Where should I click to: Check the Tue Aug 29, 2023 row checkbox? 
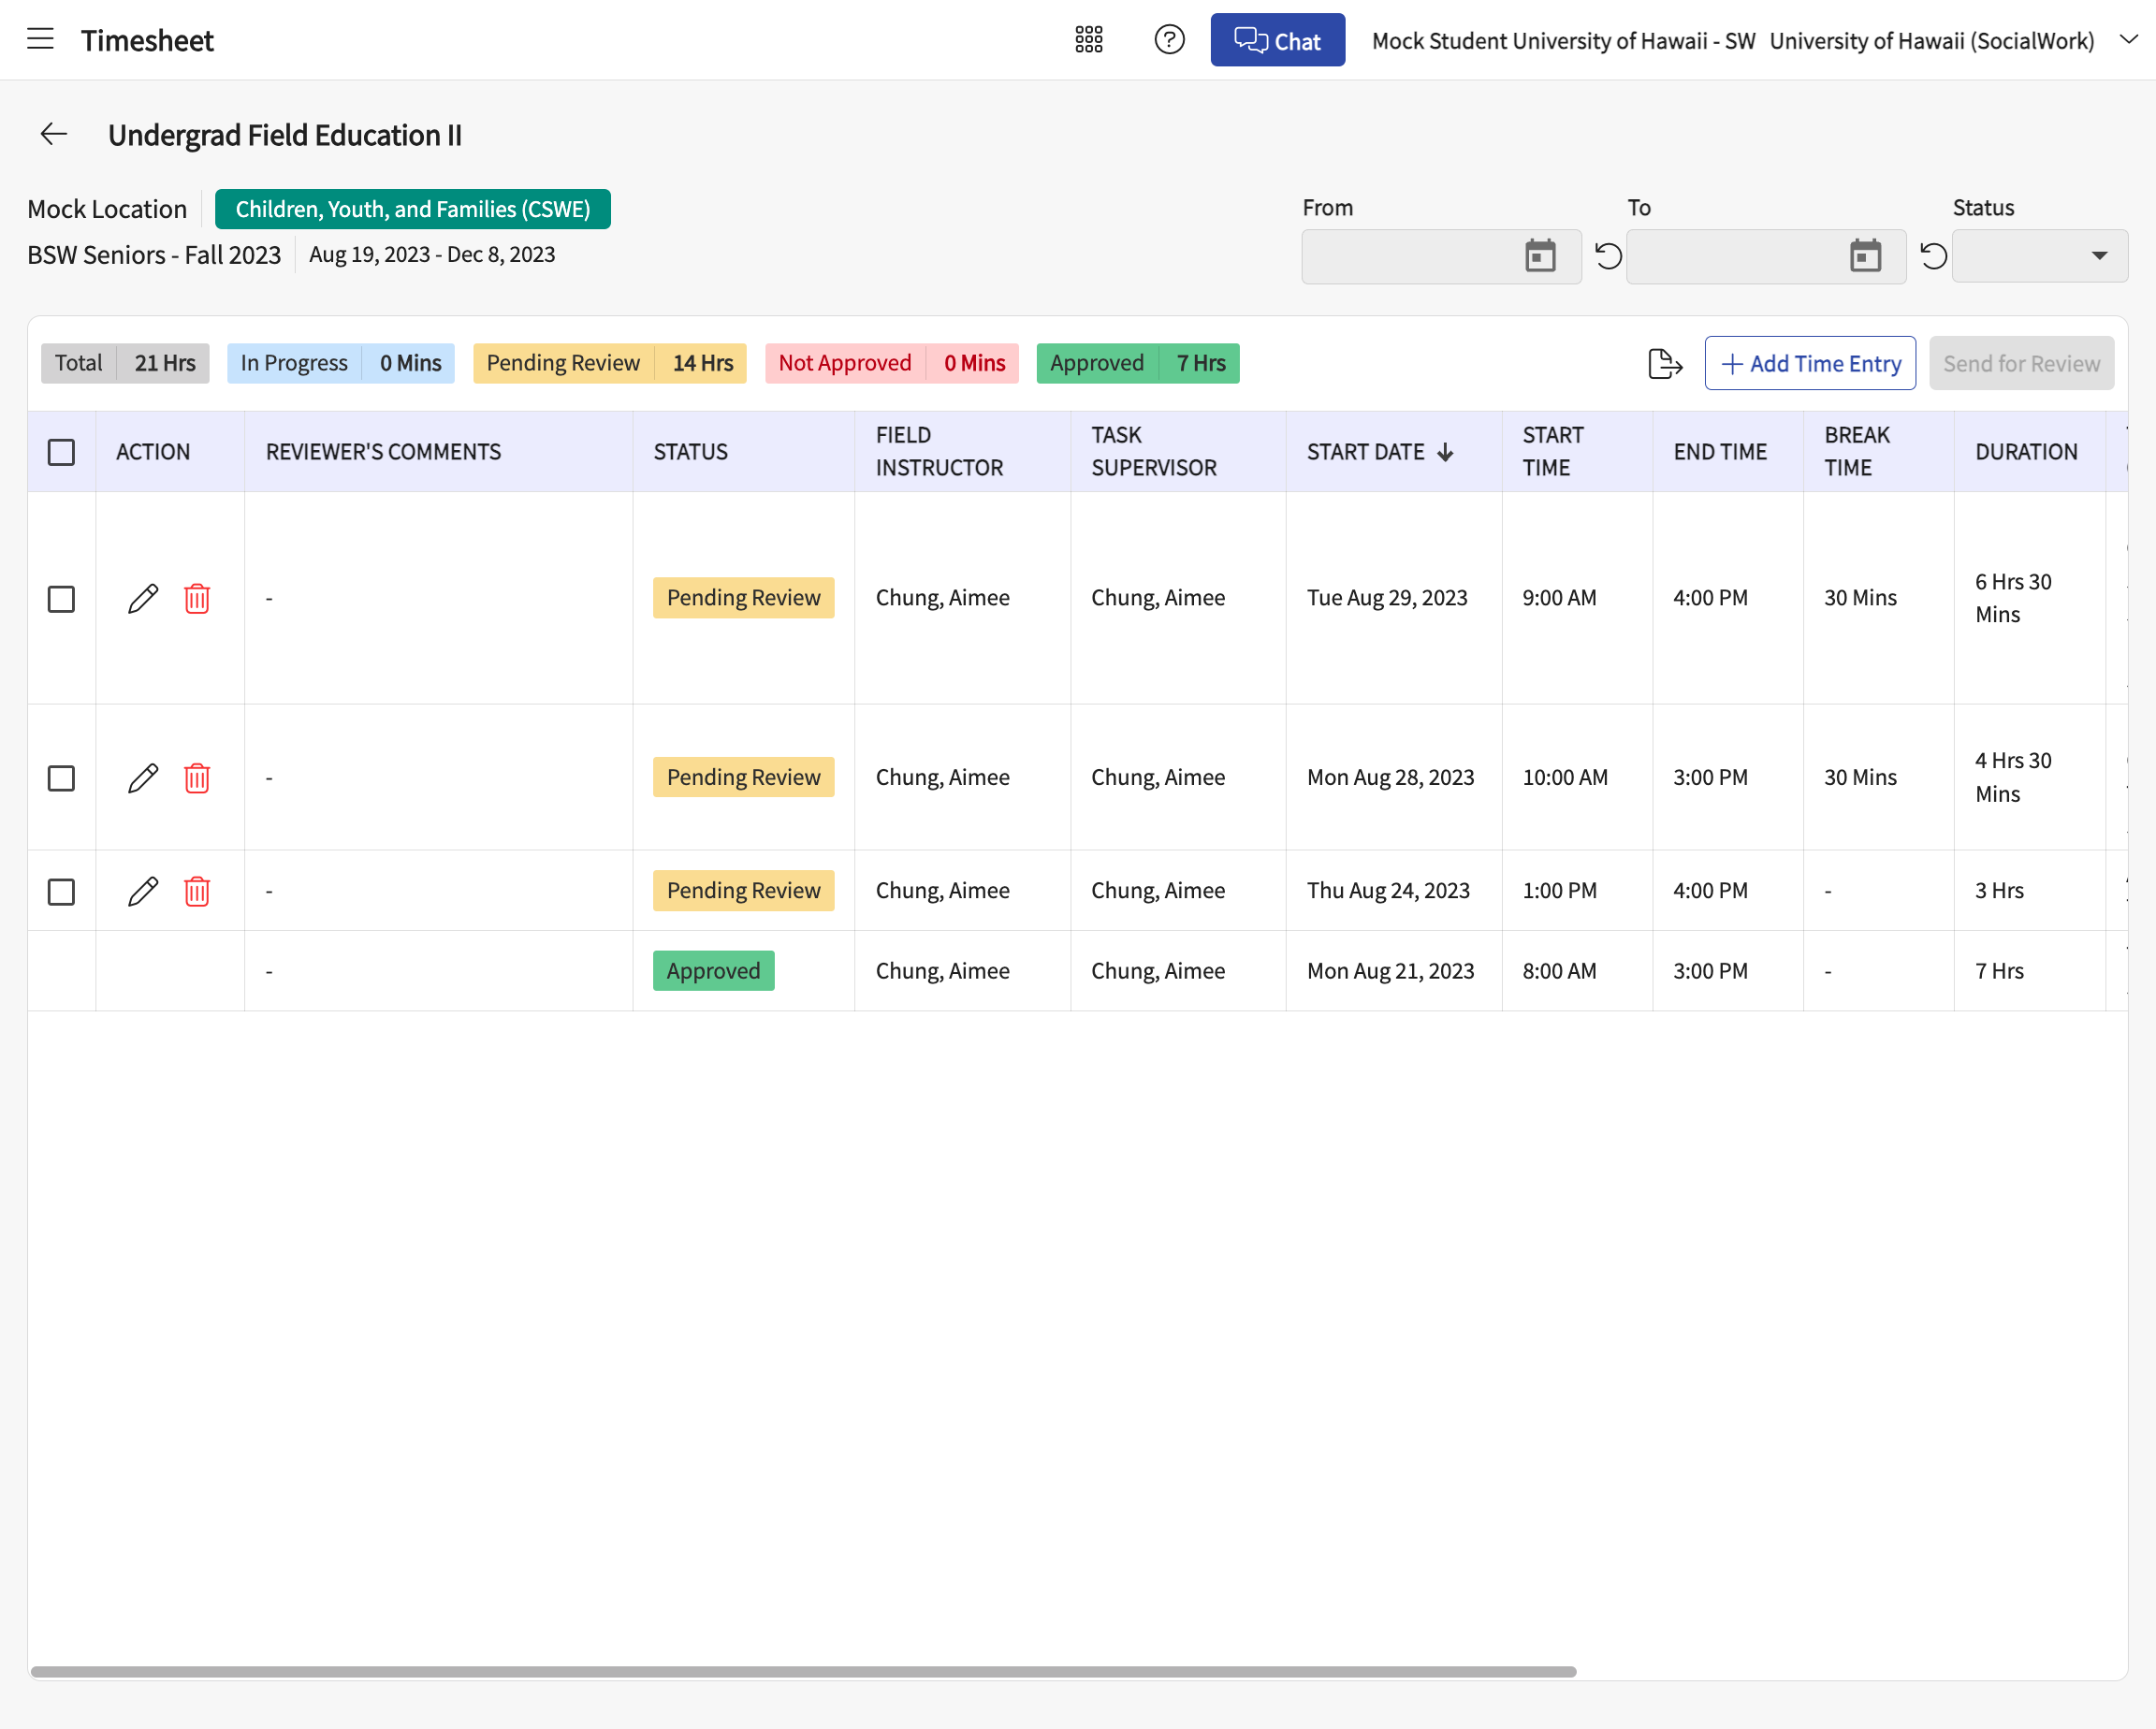pos(62,598)
